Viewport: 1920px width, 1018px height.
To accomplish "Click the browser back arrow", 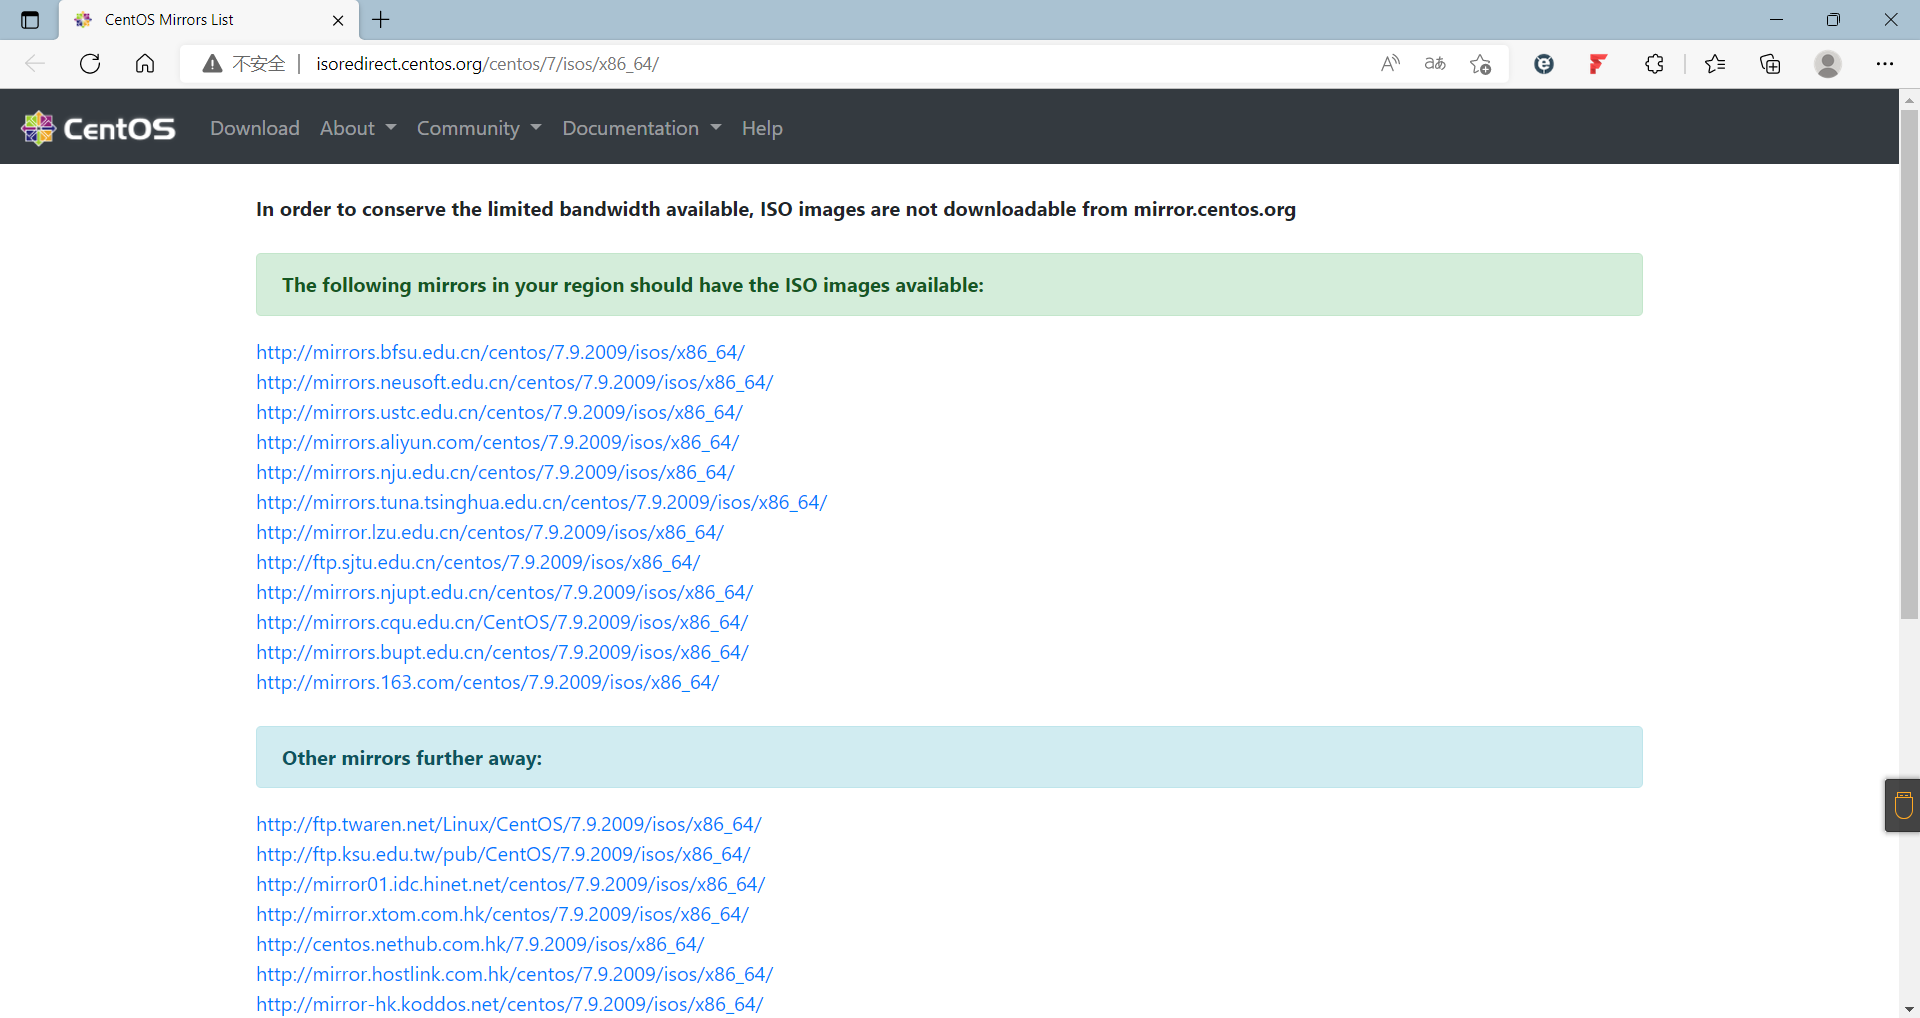I will coord(35,64).
